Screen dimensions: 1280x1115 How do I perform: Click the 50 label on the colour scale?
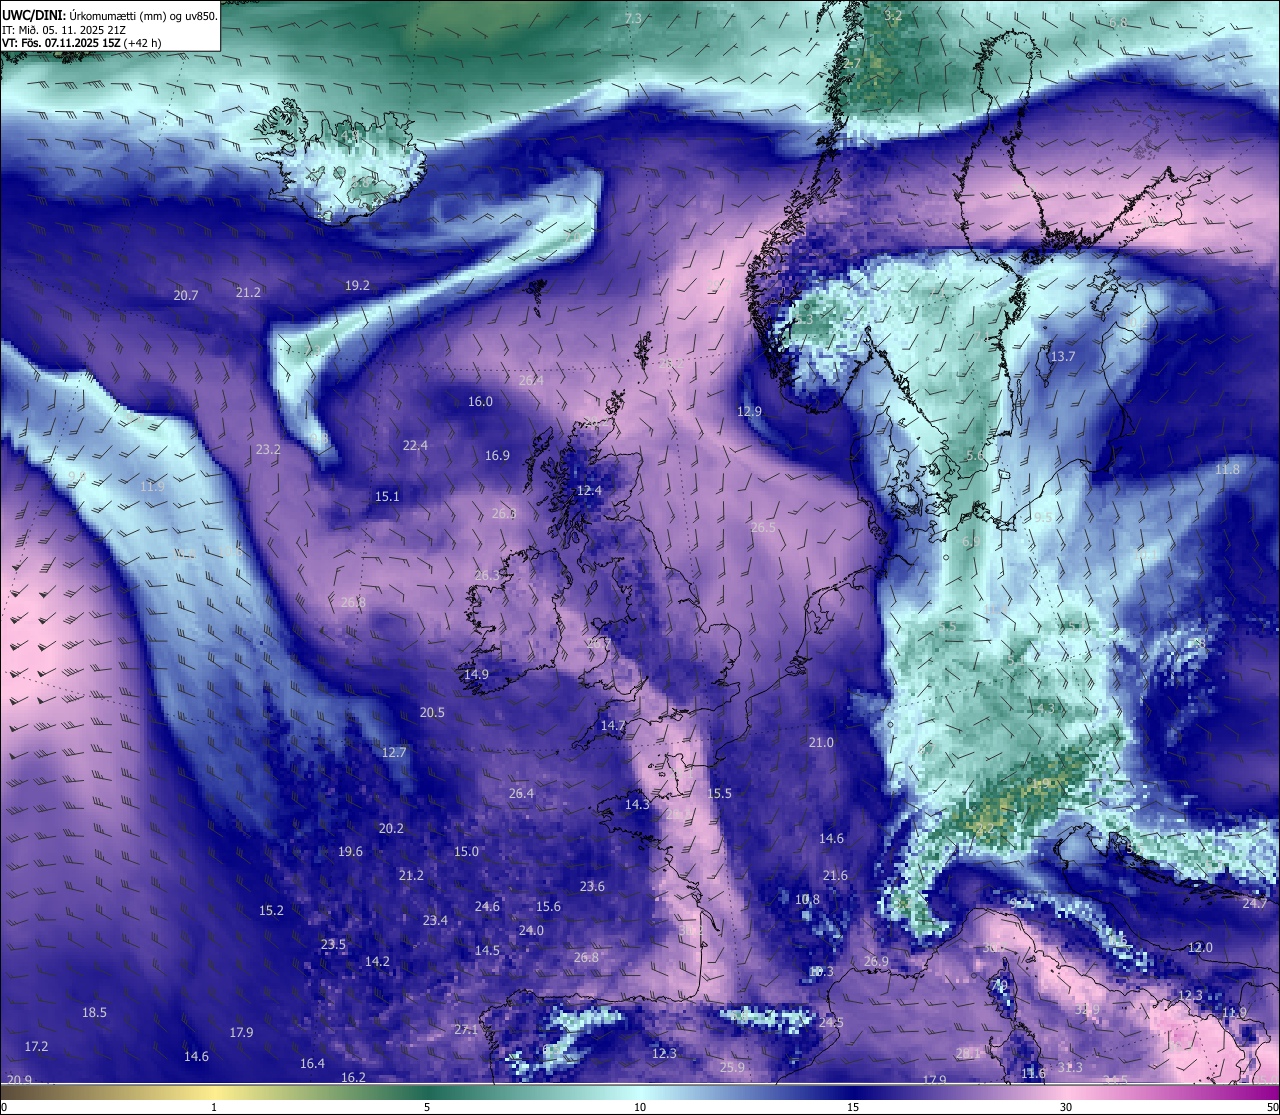point(1272,1107)
